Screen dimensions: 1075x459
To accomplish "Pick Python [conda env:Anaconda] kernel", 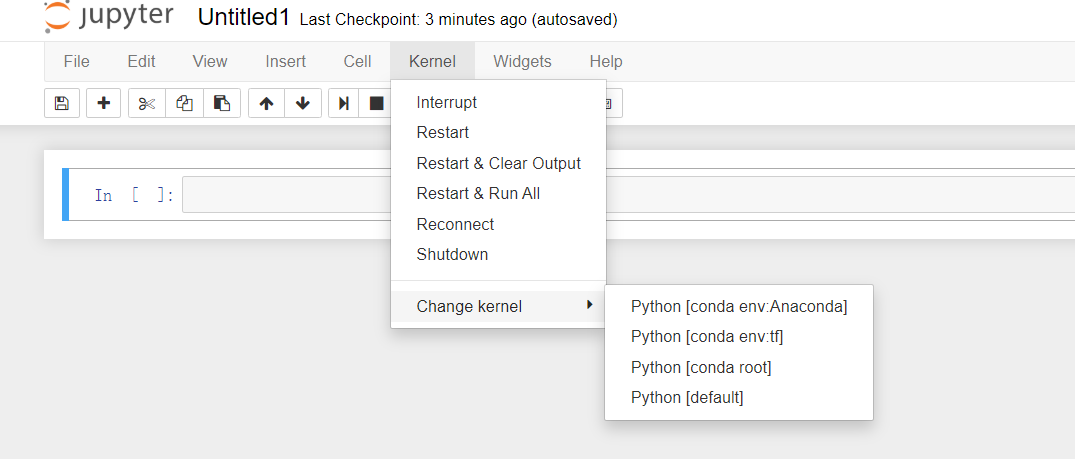I will coord(739,306).
